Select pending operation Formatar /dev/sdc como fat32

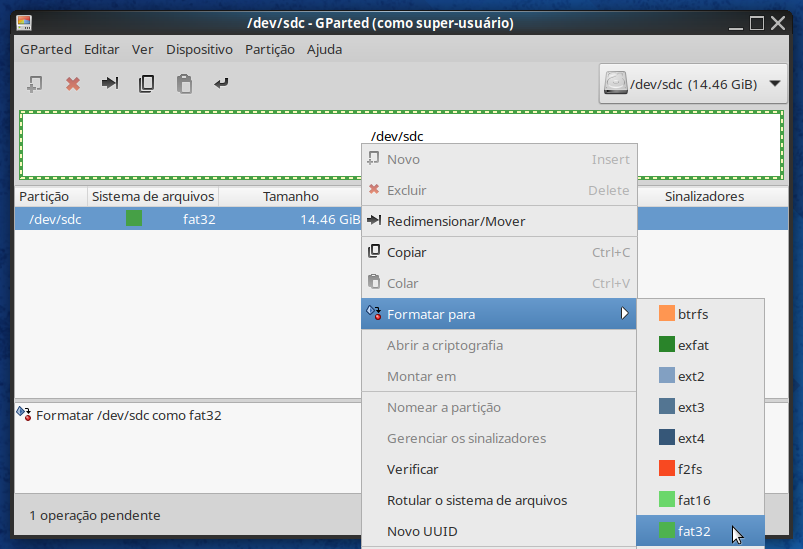tap(129, 415)
